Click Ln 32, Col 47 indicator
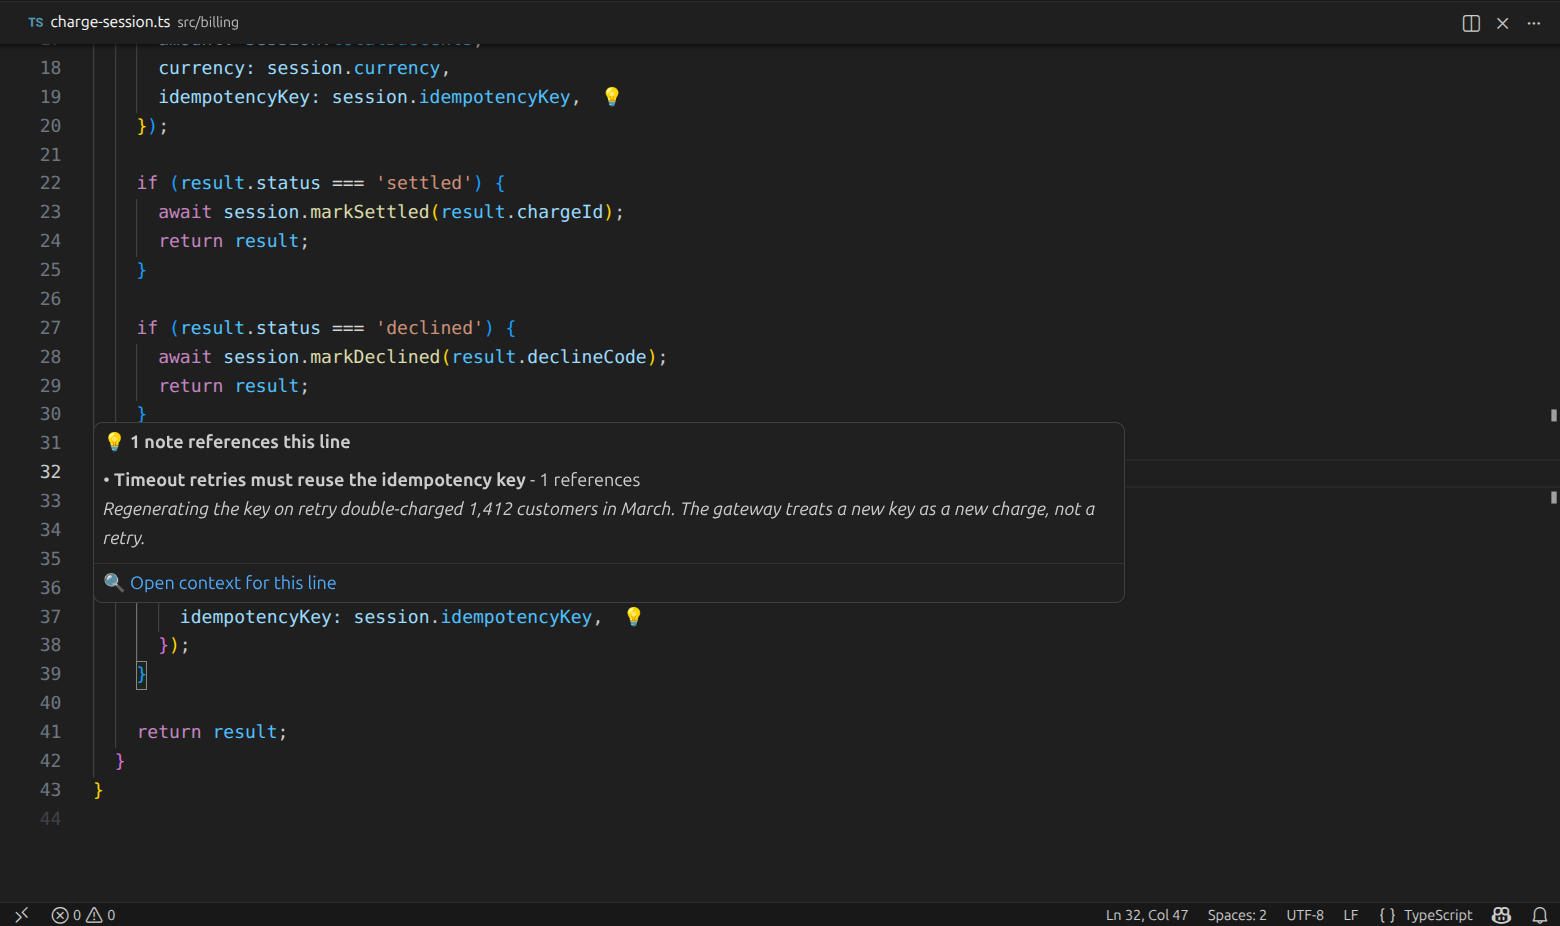 tap(1147, 915)
